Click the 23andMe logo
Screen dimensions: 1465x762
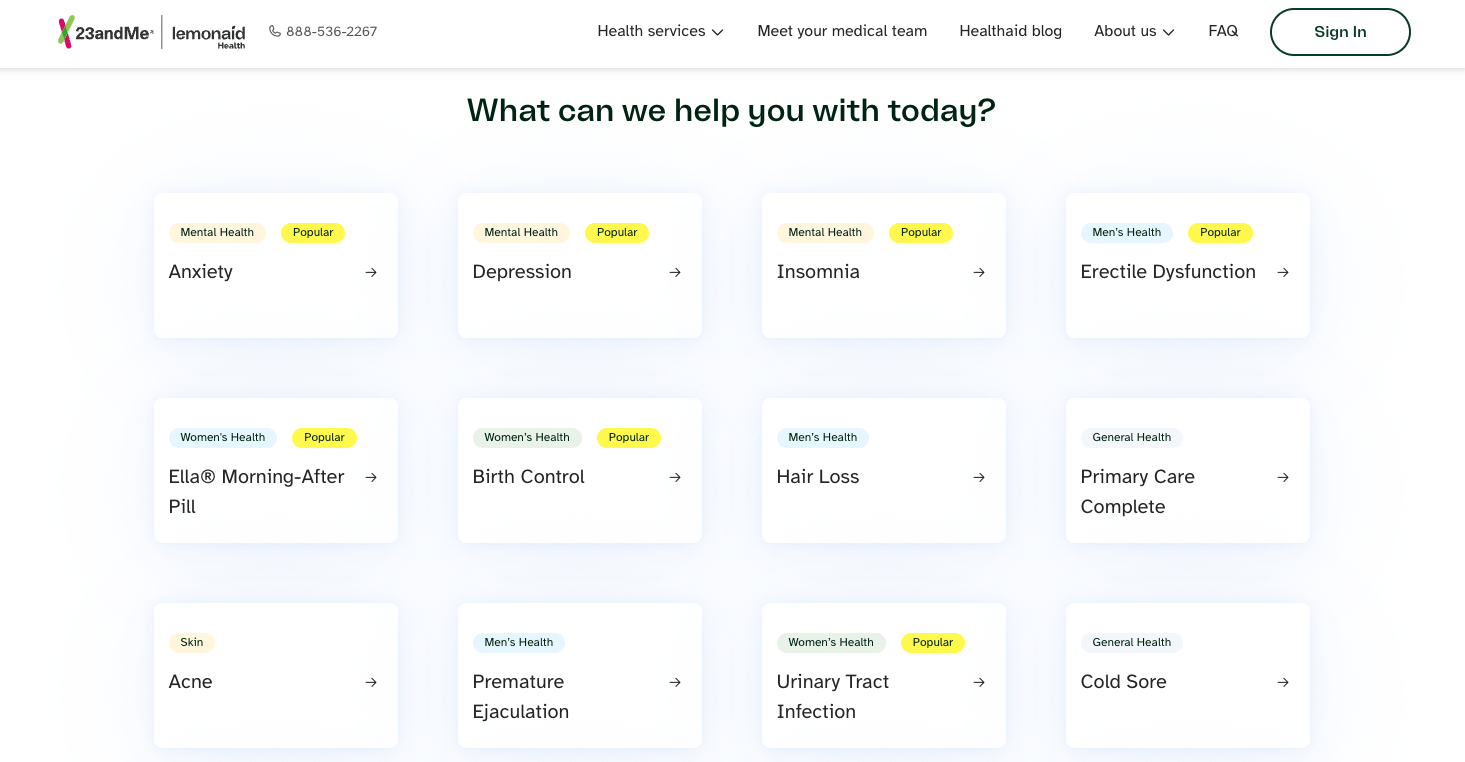(x=107, y=31)
